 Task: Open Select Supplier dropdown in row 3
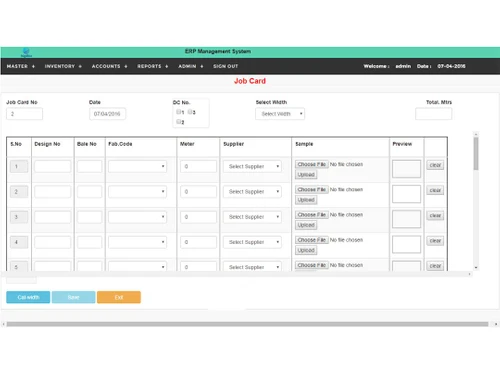tap(252, 217)
